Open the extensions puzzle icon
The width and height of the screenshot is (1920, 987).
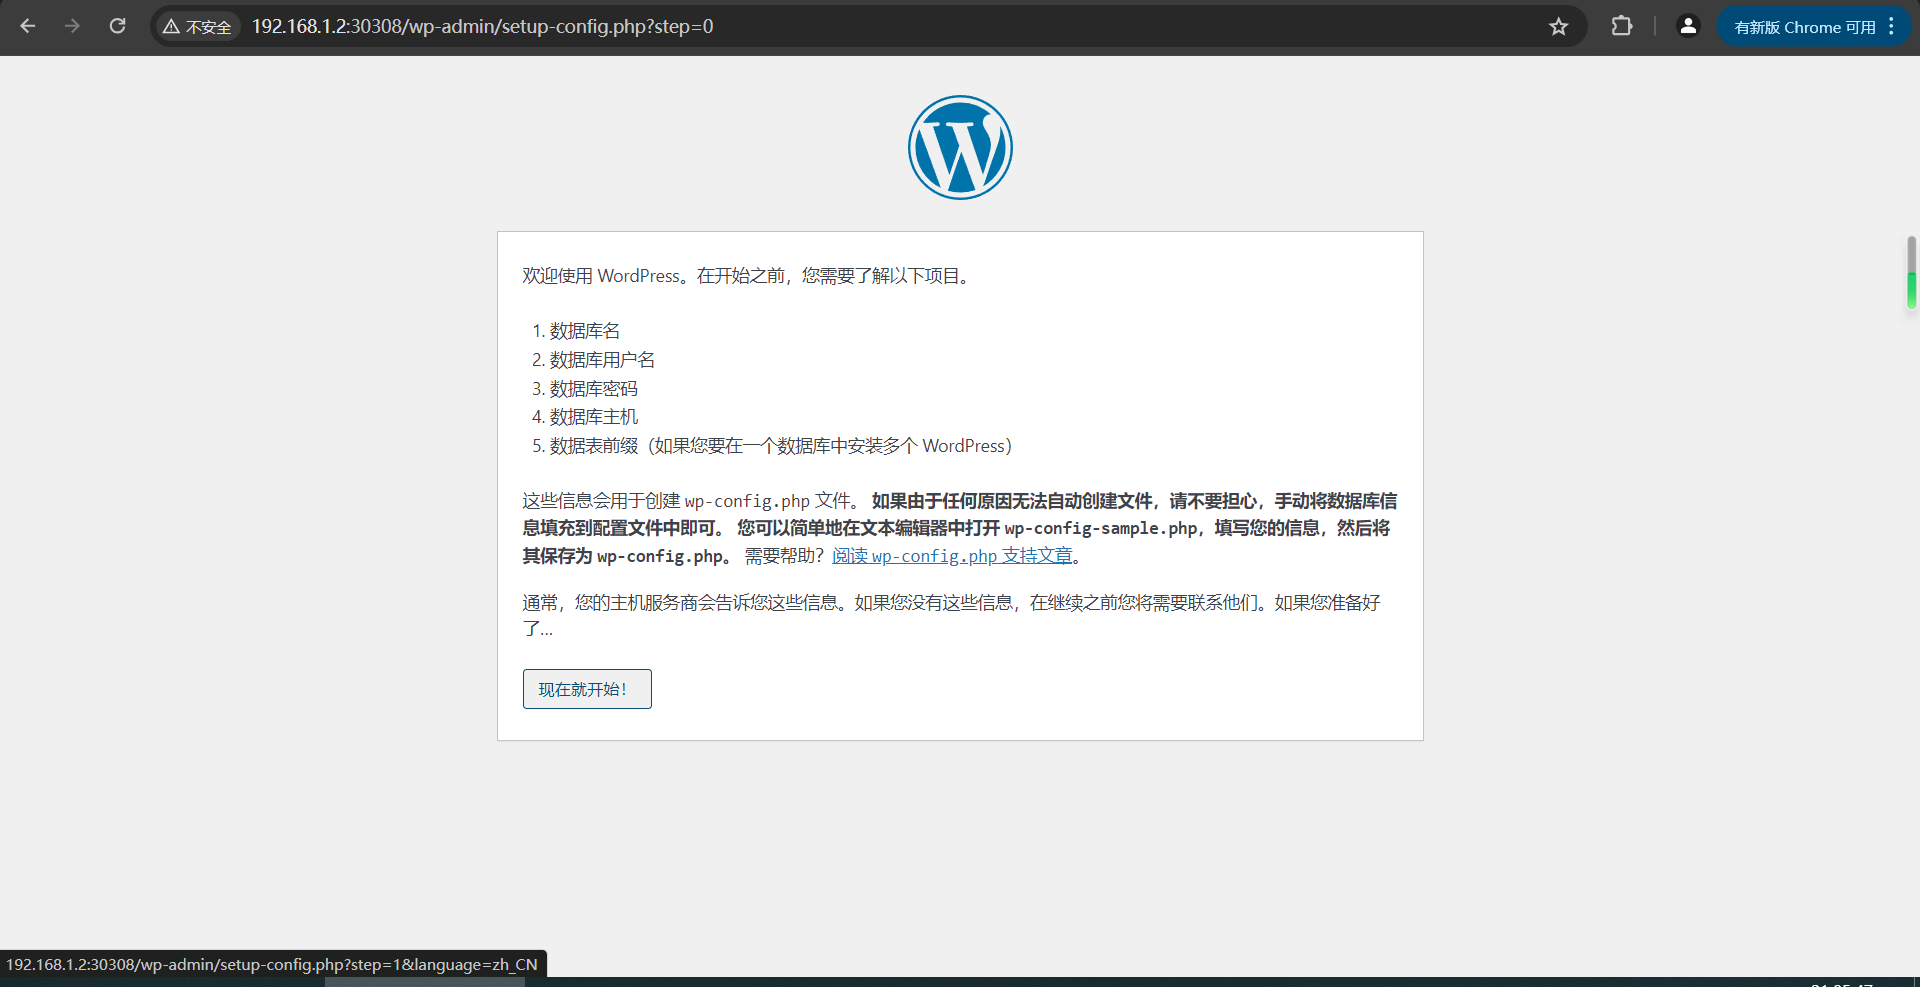pyautogui.click(x=1622, y=26)
